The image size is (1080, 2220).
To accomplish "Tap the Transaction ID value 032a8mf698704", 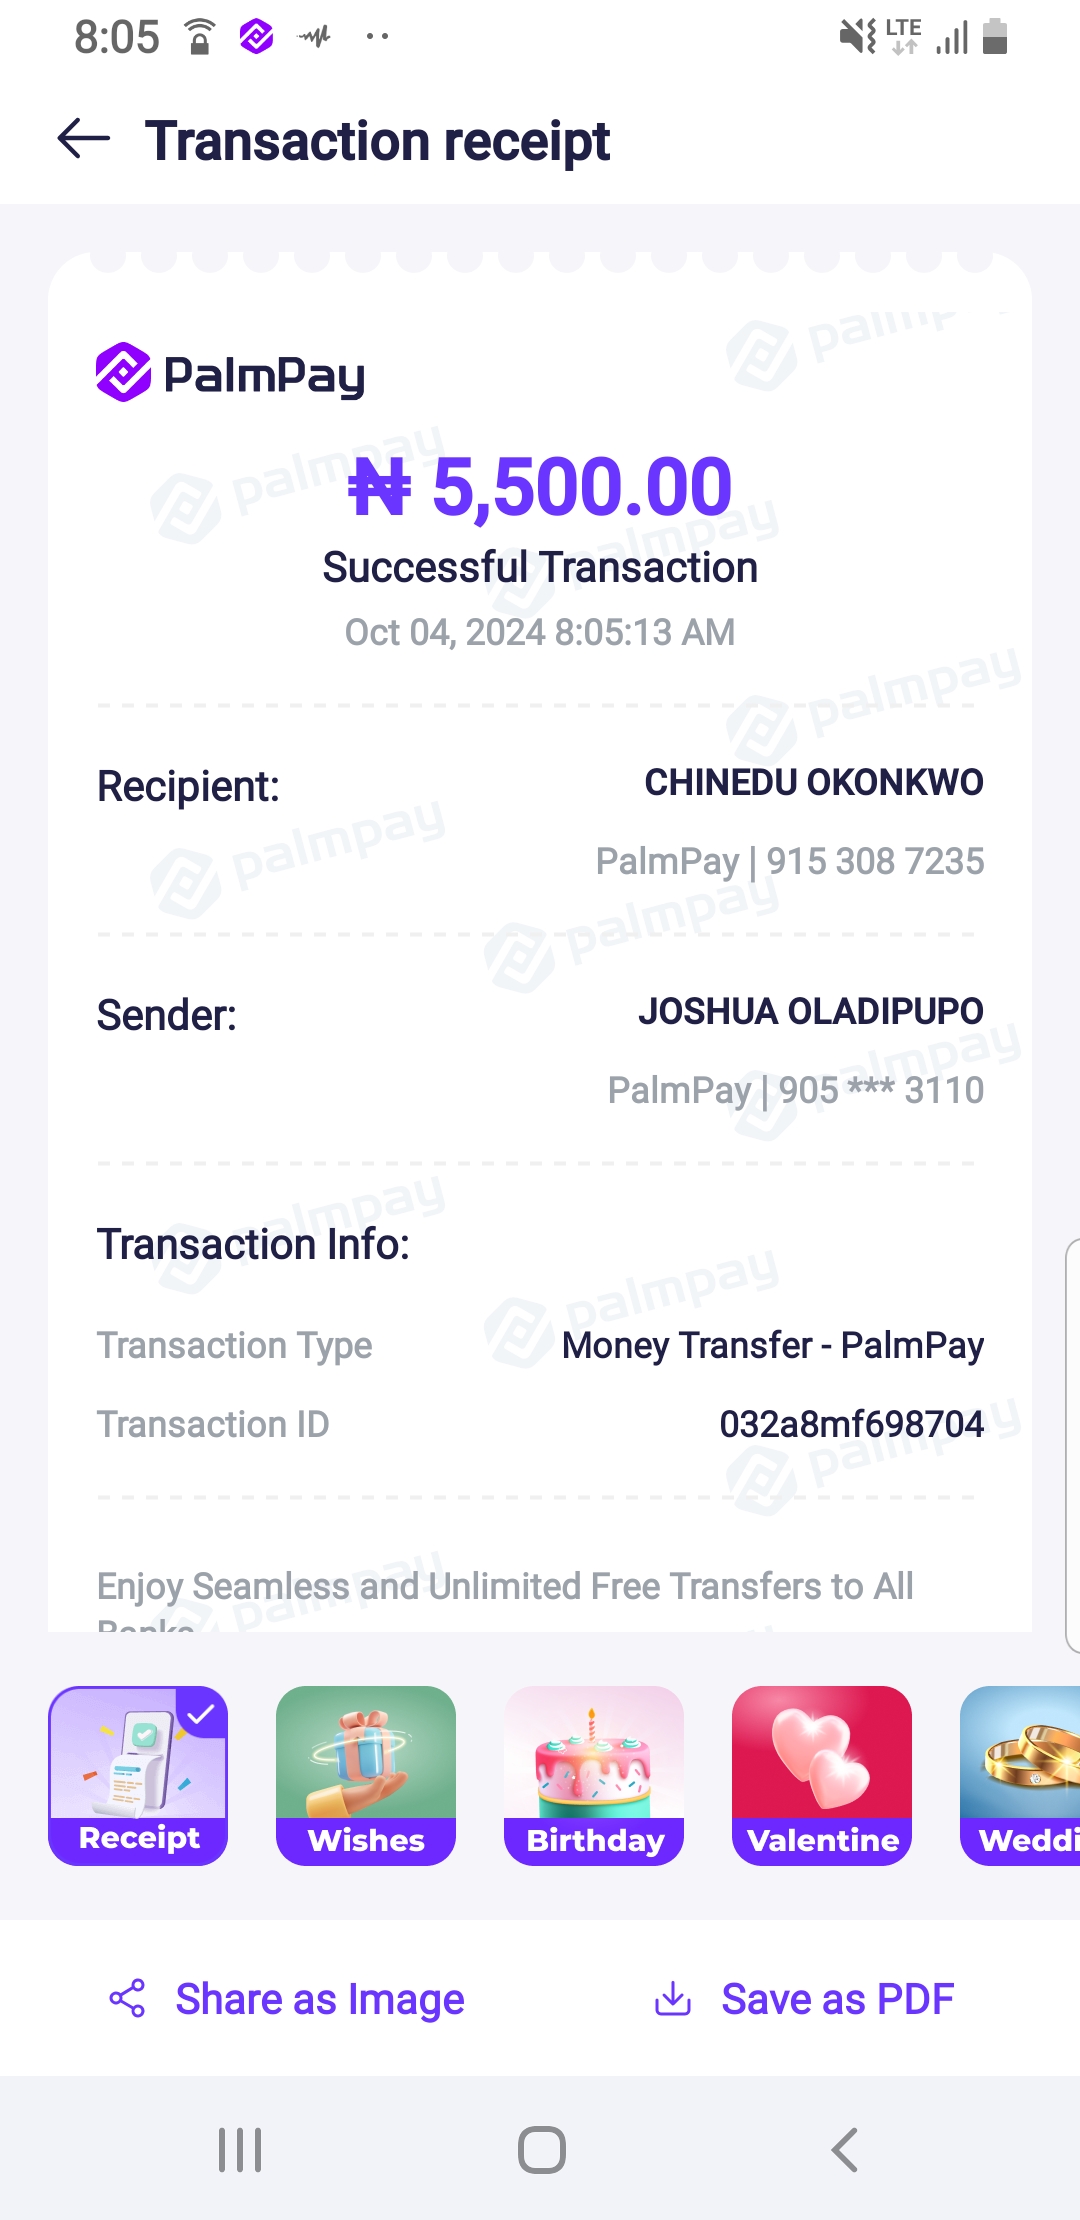I will pos(851,1424).
